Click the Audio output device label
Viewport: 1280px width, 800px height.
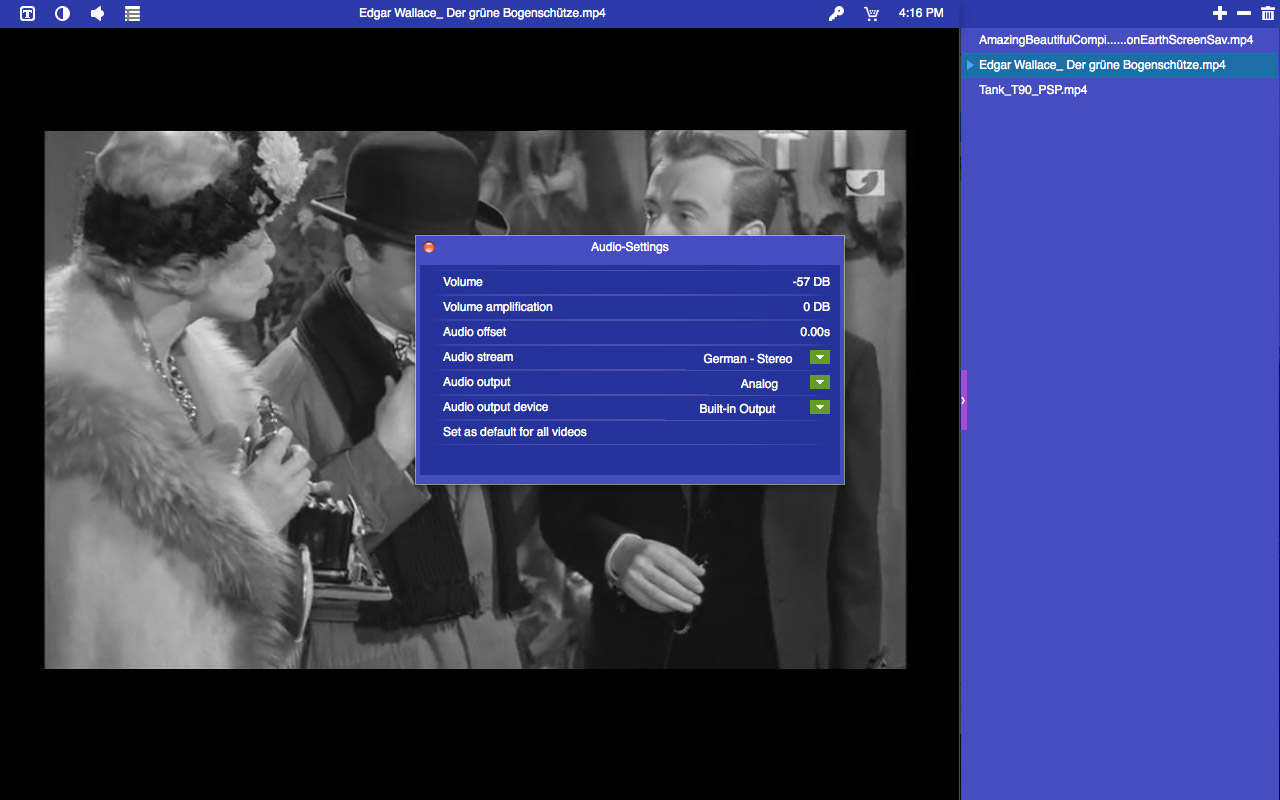pyautogui.click(x=495, y=407)
